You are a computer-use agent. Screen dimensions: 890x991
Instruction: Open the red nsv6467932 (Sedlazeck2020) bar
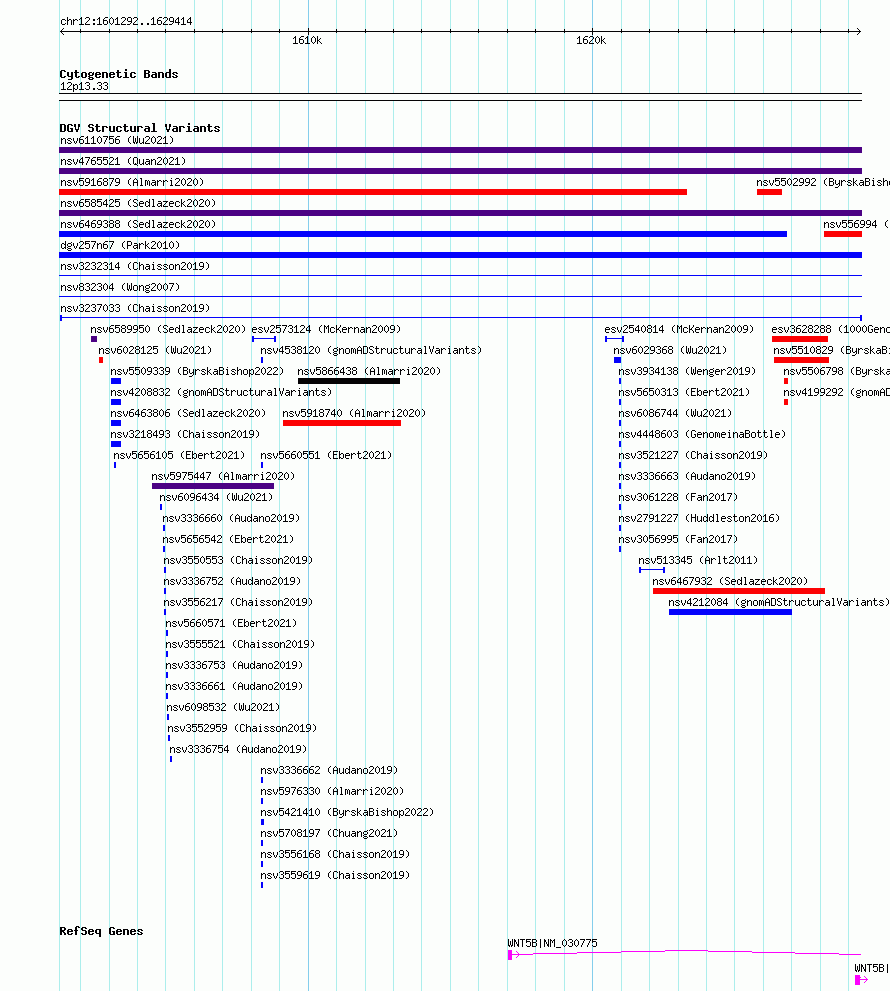[739, 591]
